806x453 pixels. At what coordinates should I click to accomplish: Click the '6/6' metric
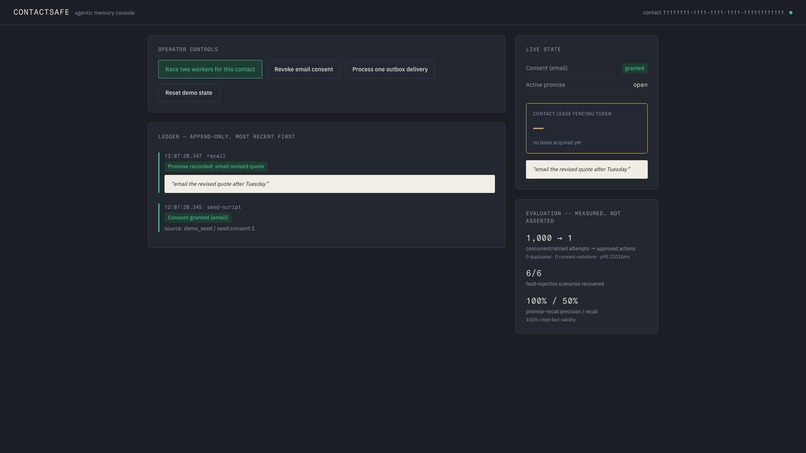534,273
